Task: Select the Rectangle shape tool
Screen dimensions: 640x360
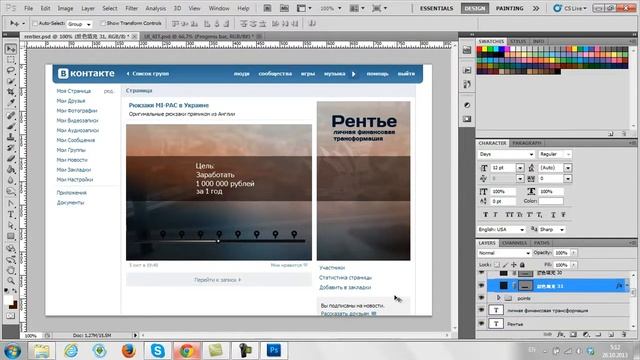Action: click(11, 236)
